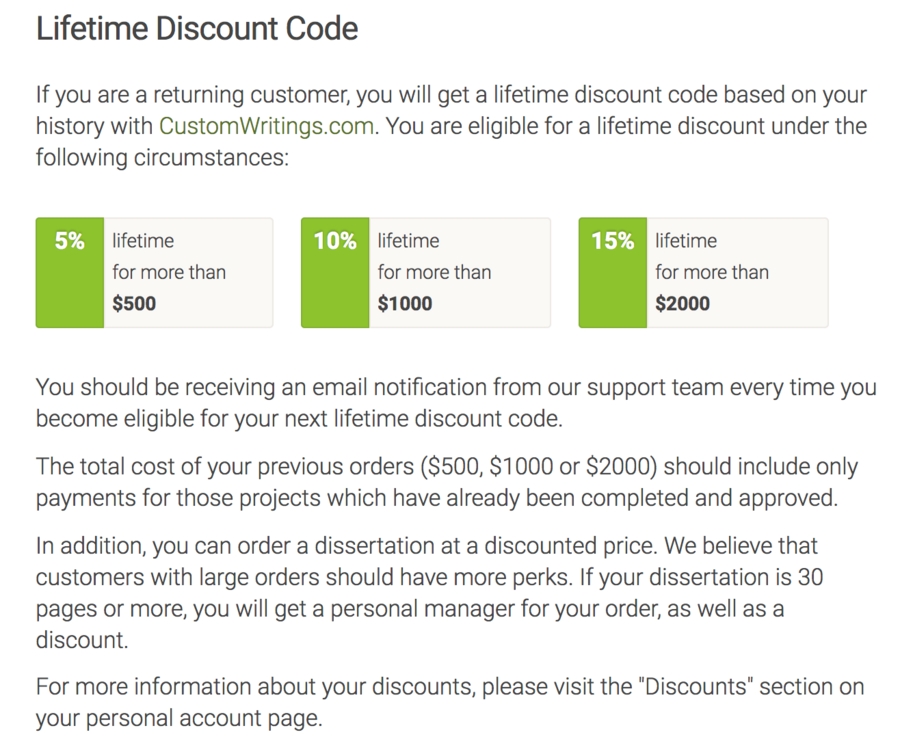This screenshot has width=900, height=741.
Task: Click the total cost of previous orders paragraph
Action: pos(447,482)
